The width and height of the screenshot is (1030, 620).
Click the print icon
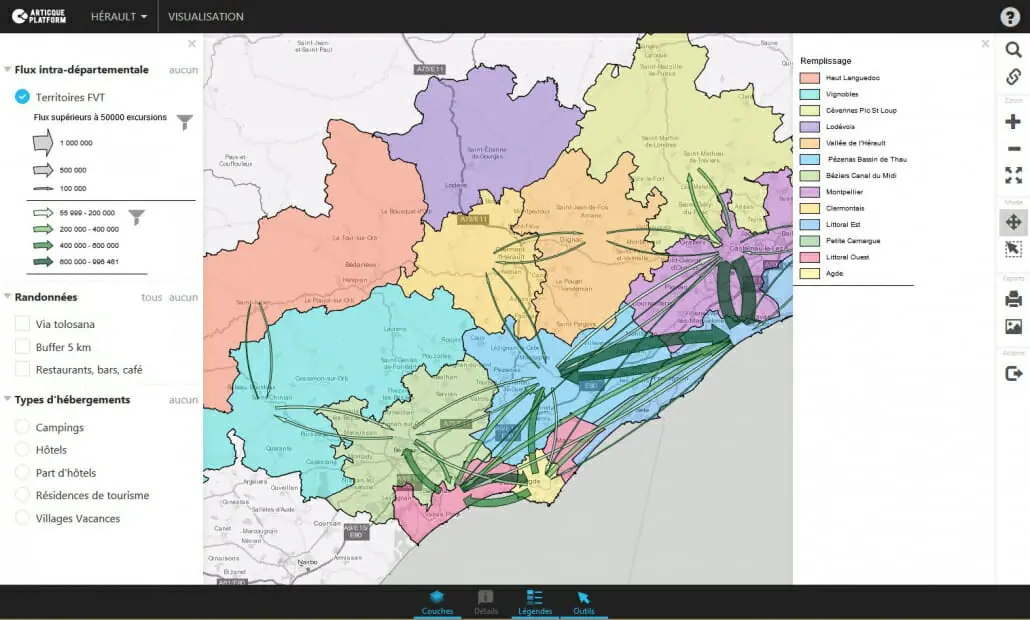click(1013, 299)
